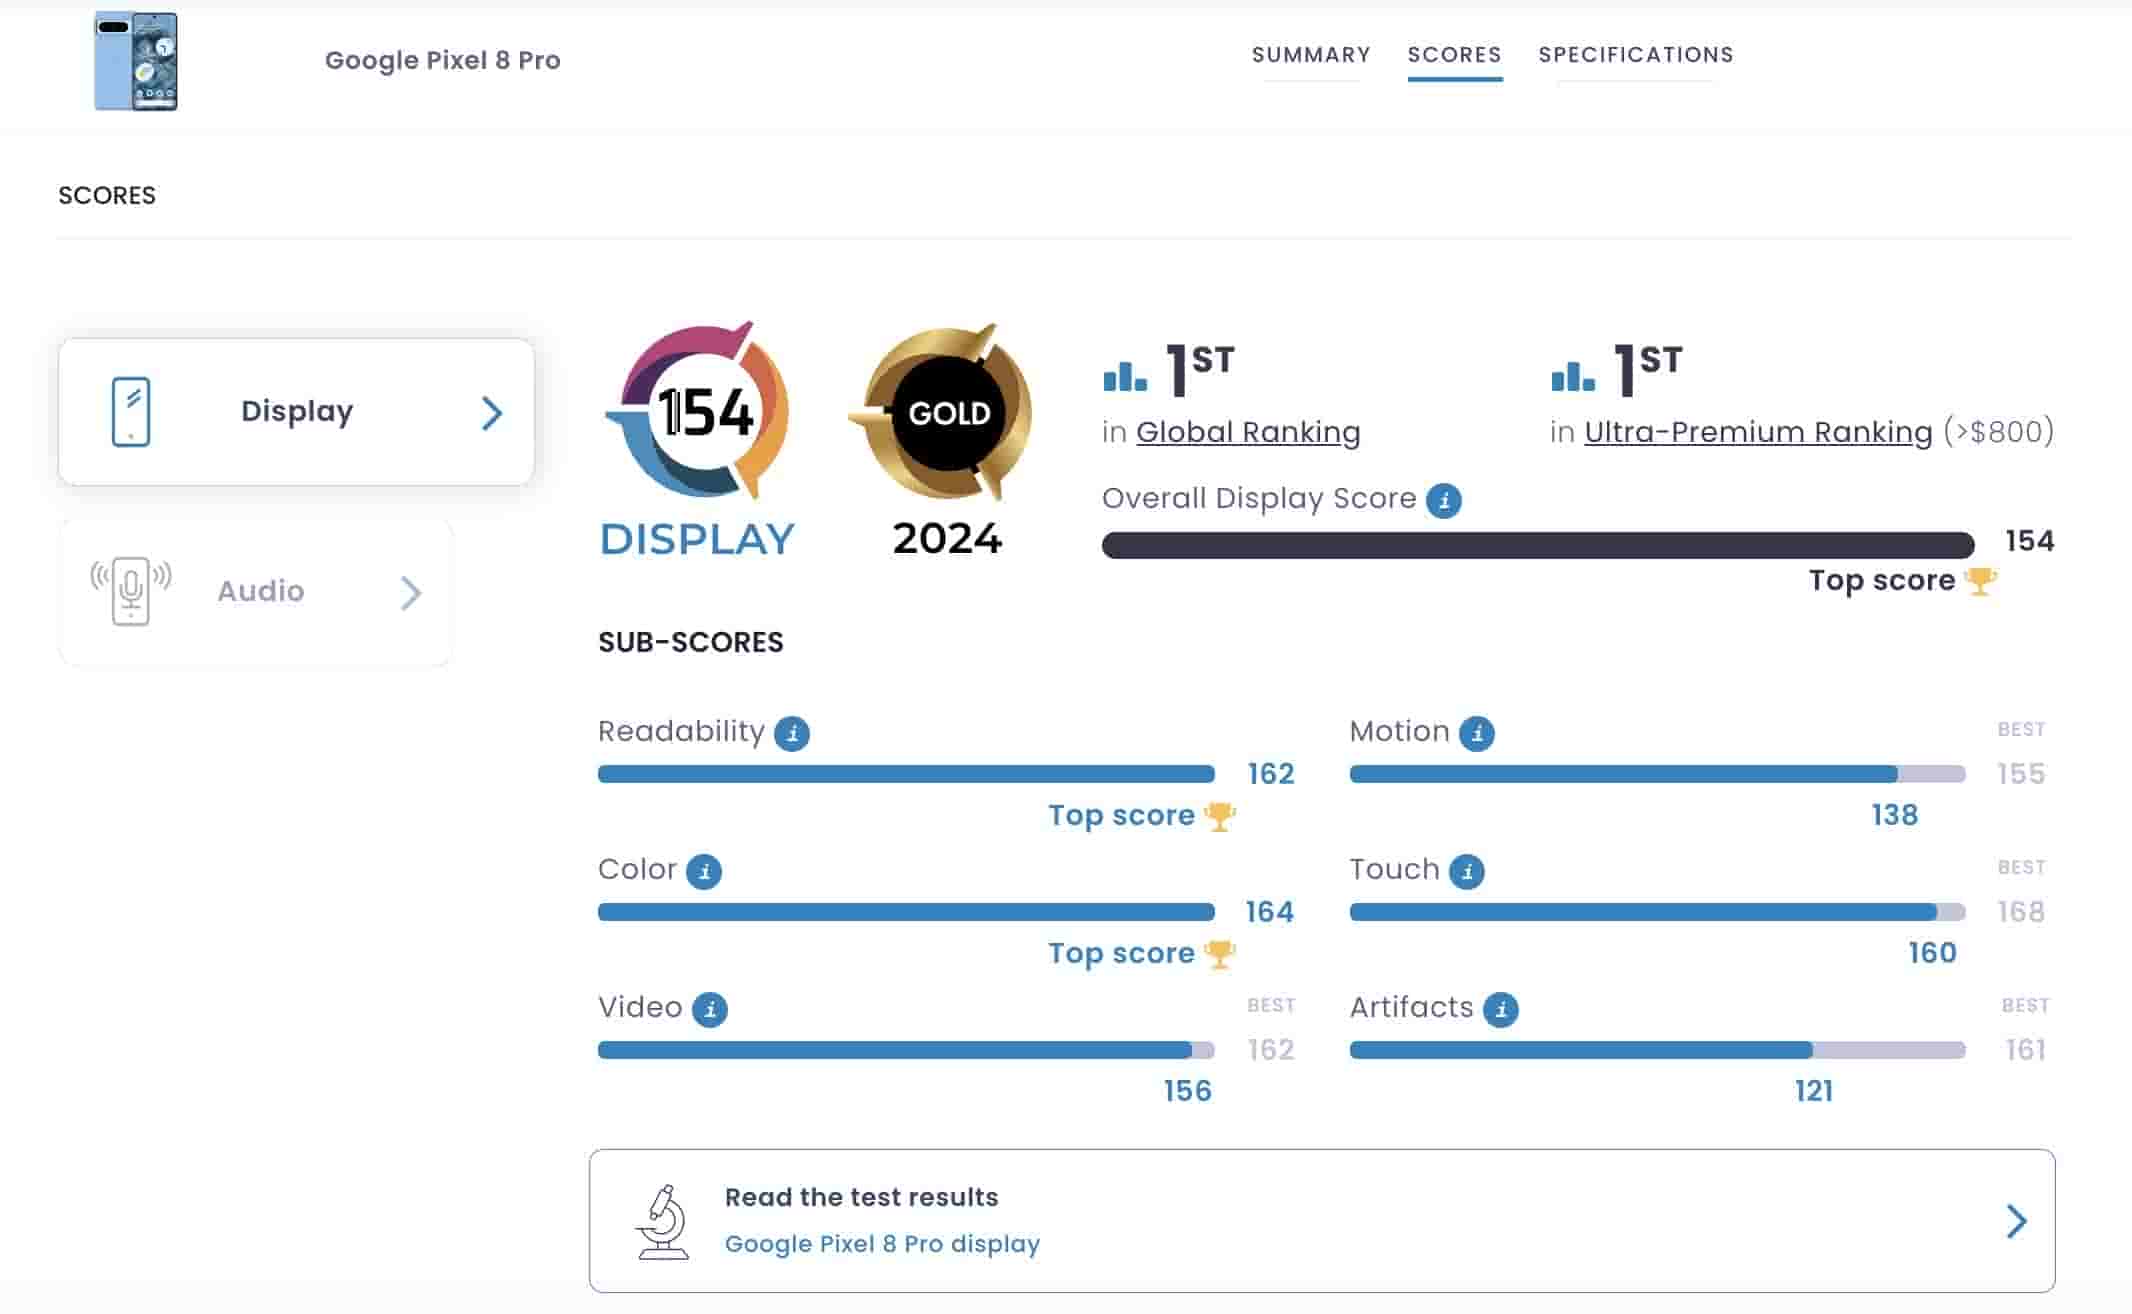Open the Global Ranking link

click(x=1247, y=432)
